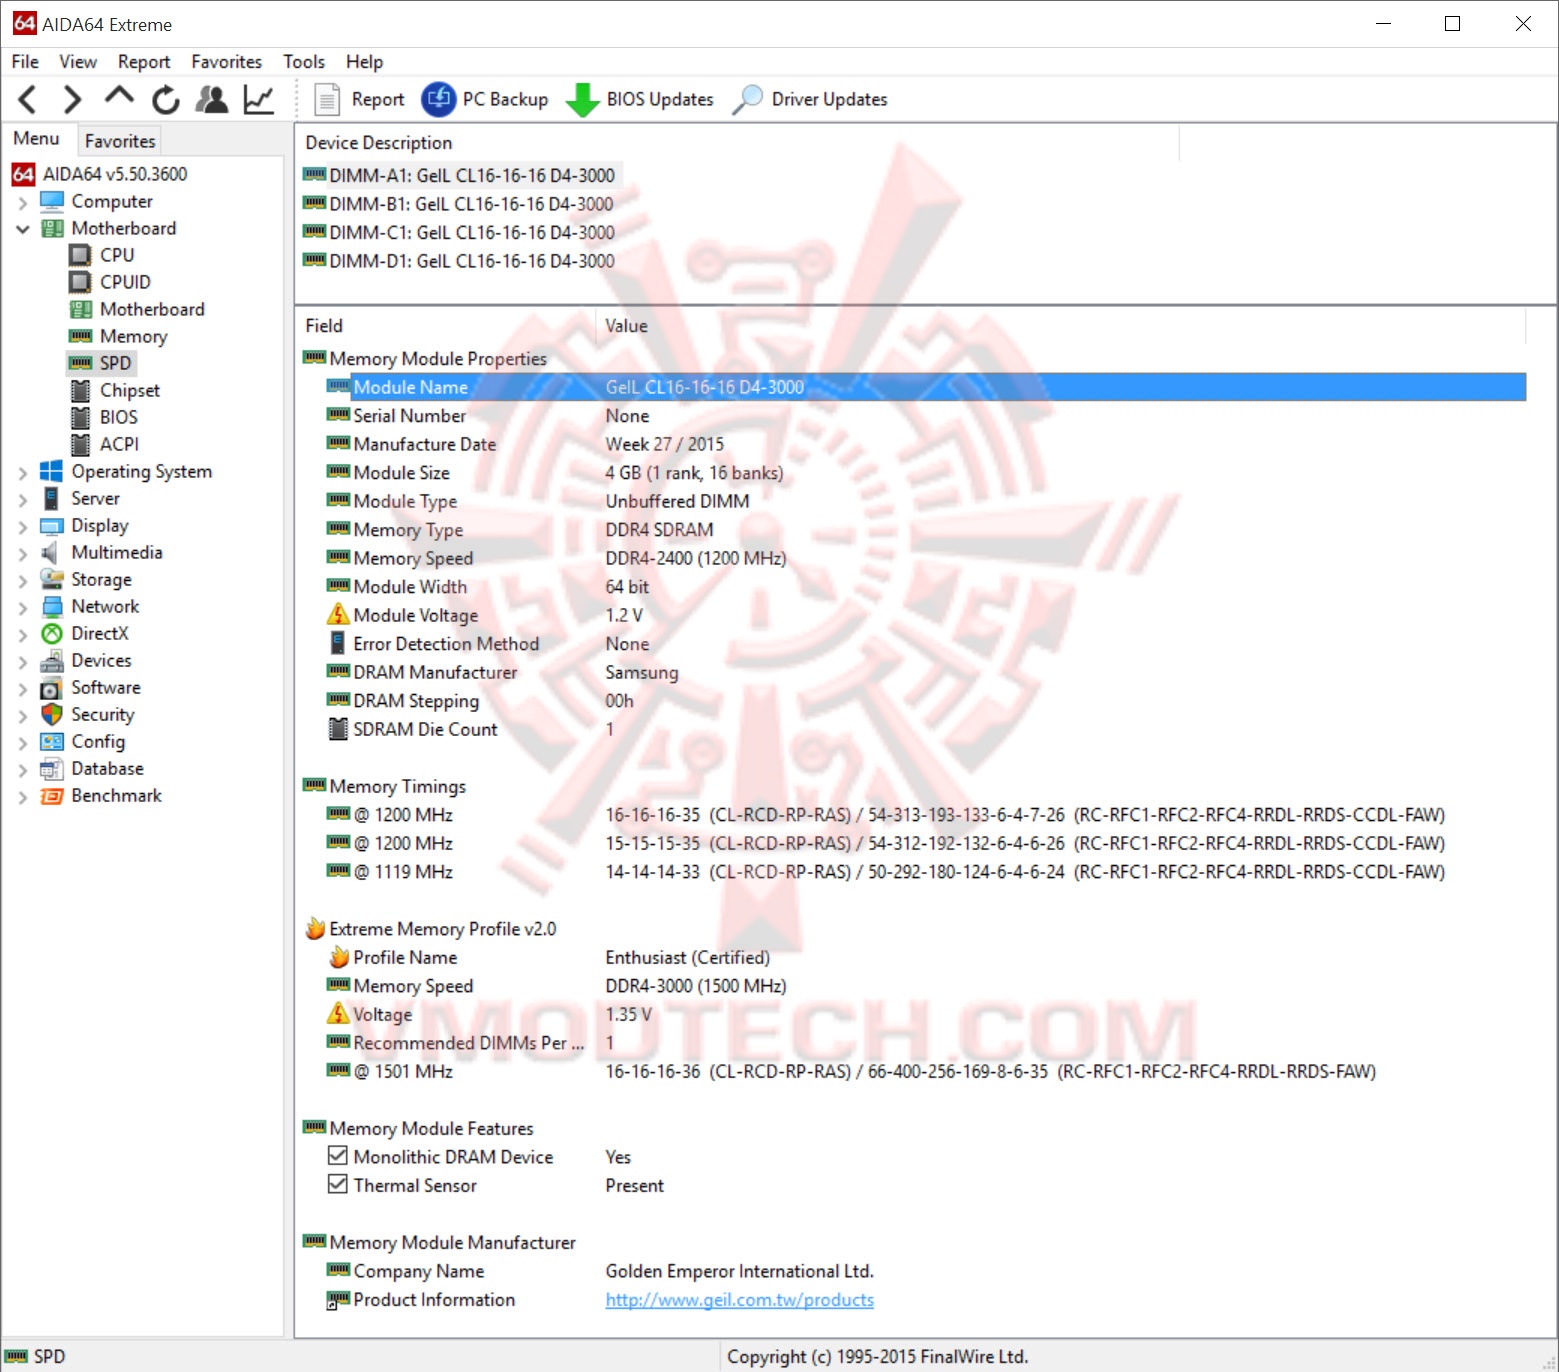Go forward with the right arrow icon
1559x1372 pixels.
point(72,99)
